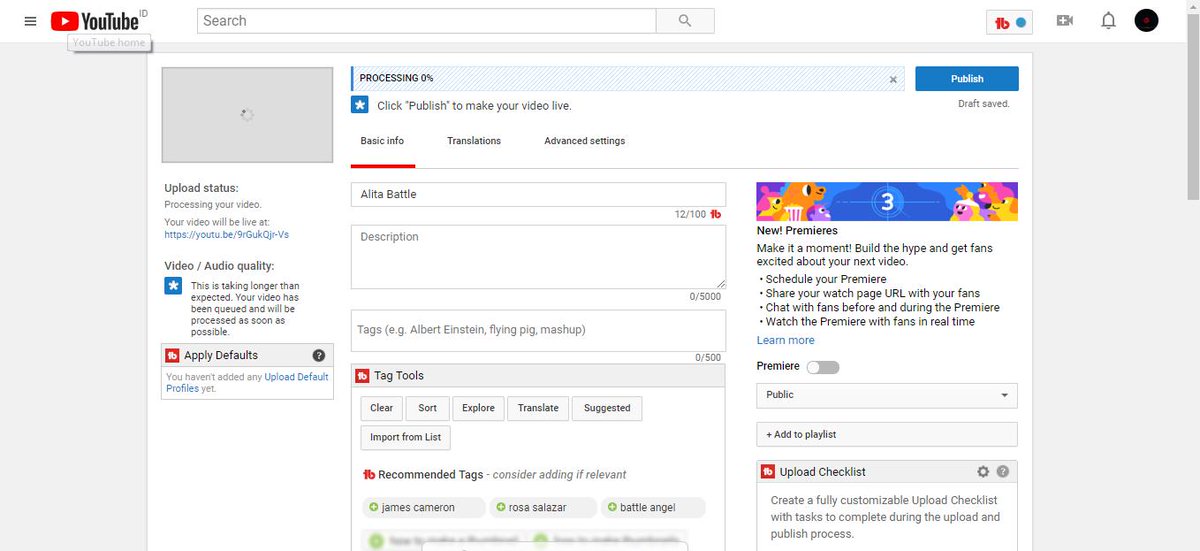The image size is (1200, 551).
Task: Open Upload Checklist settings gear
Action: coord(983,472)
